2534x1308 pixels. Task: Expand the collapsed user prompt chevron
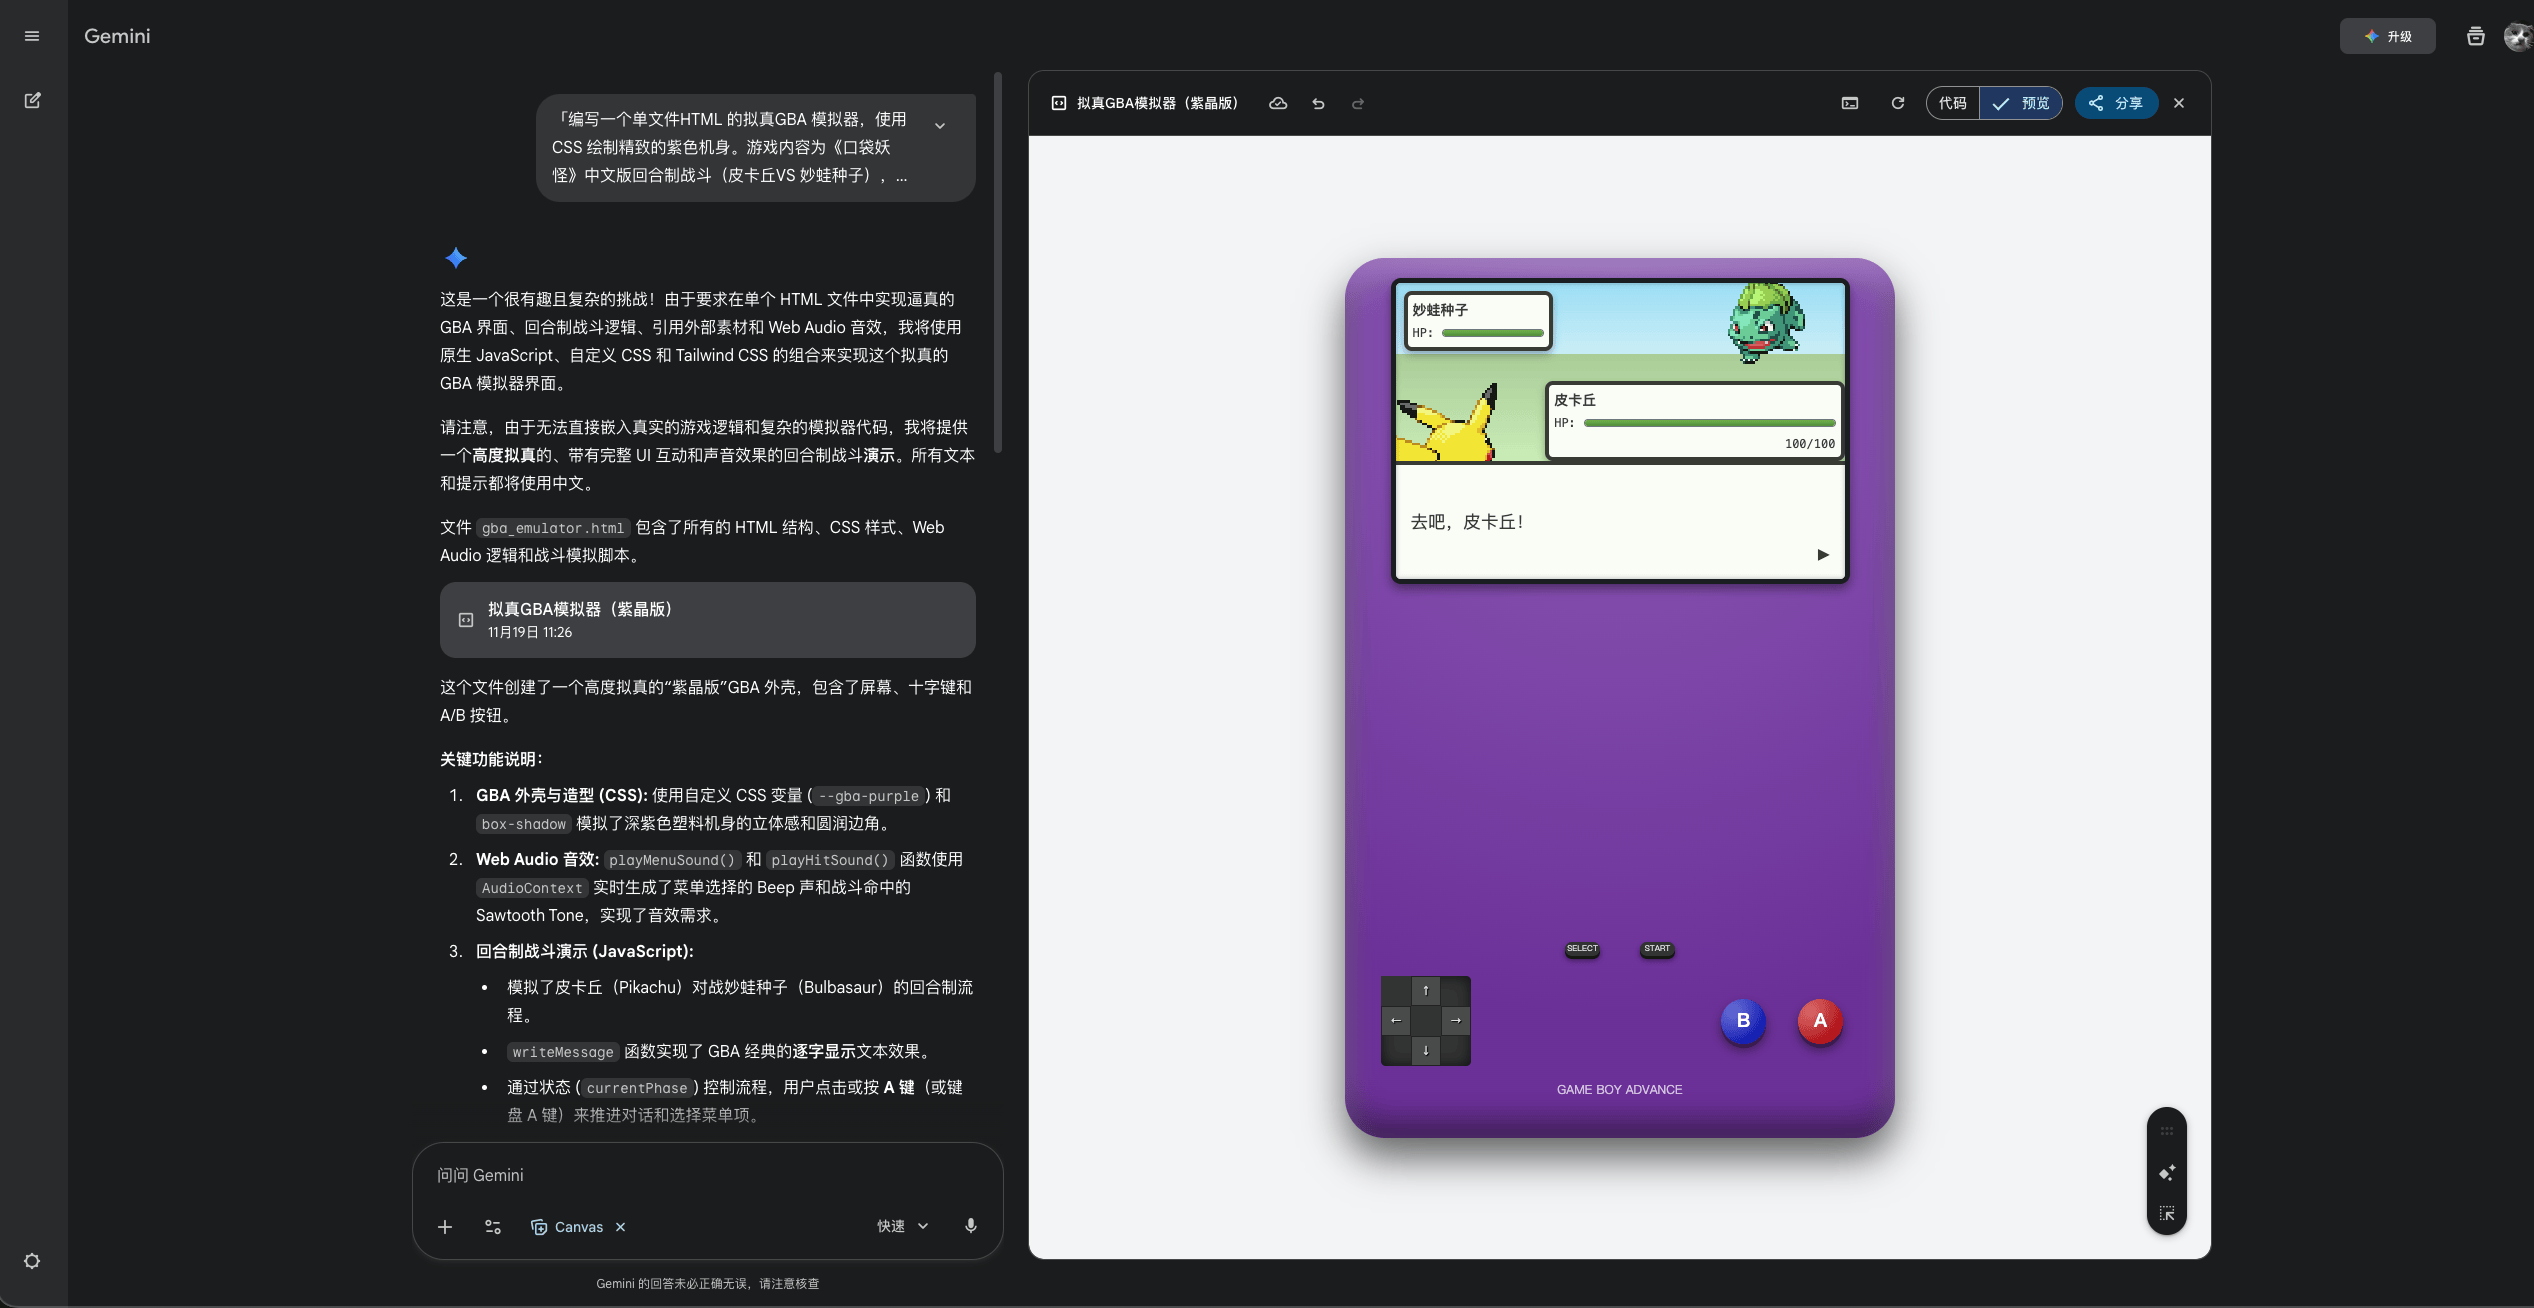coord(940,125)
